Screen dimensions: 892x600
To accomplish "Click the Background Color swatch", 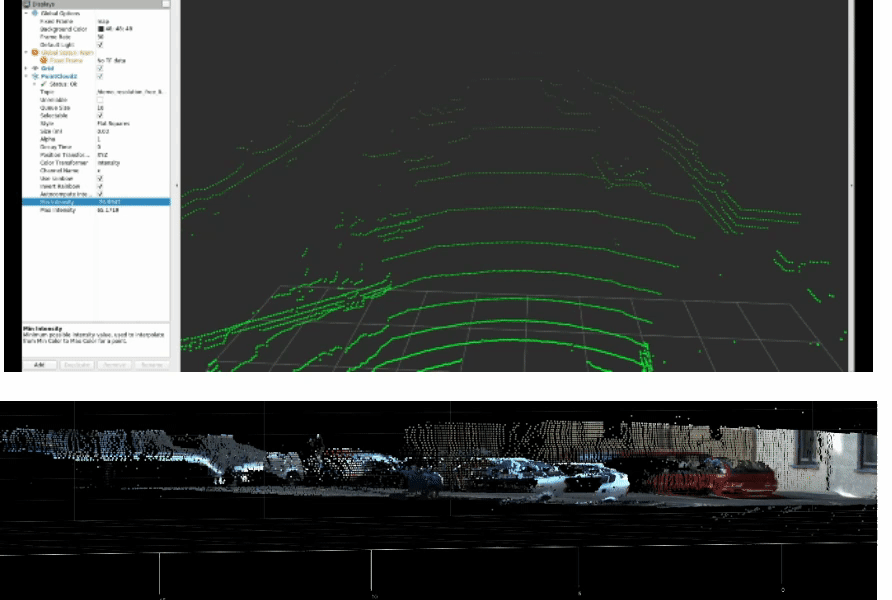I will [101, 28].
